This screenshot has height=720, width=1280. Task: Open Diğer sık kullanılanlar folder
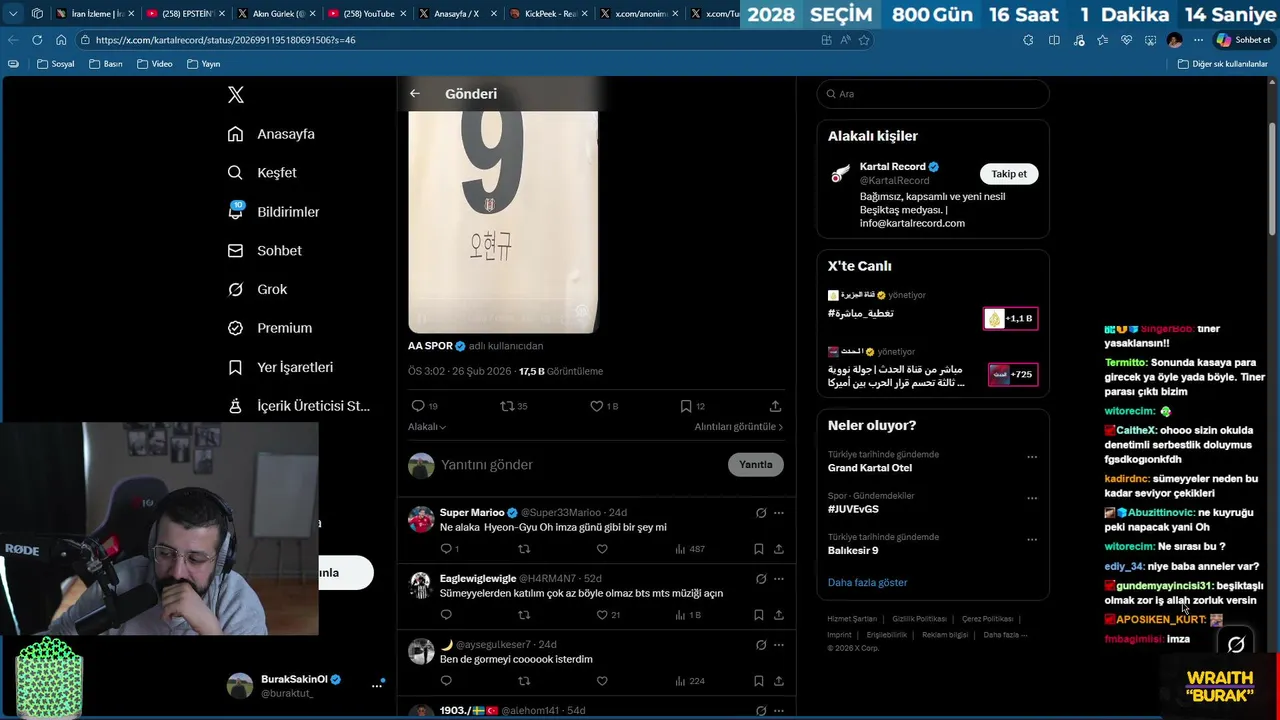click(x=1223, y=64)
